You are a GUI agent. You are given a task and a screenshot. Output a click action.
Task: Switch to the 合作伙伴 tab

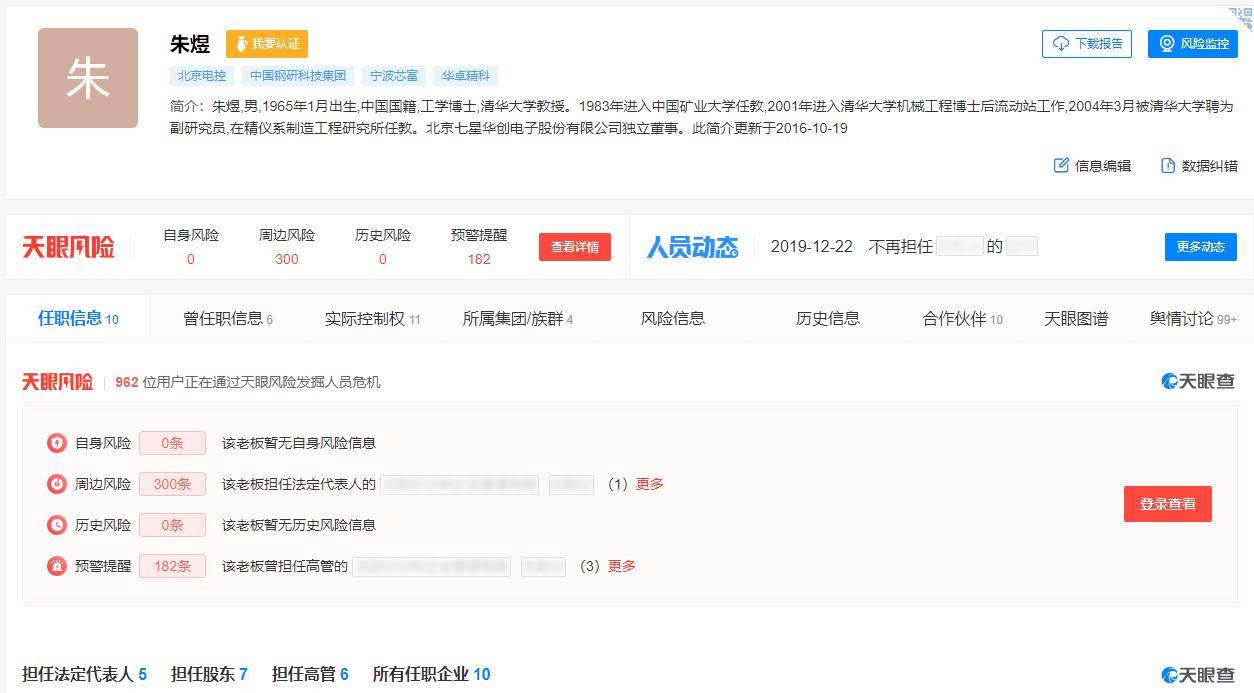962,319
